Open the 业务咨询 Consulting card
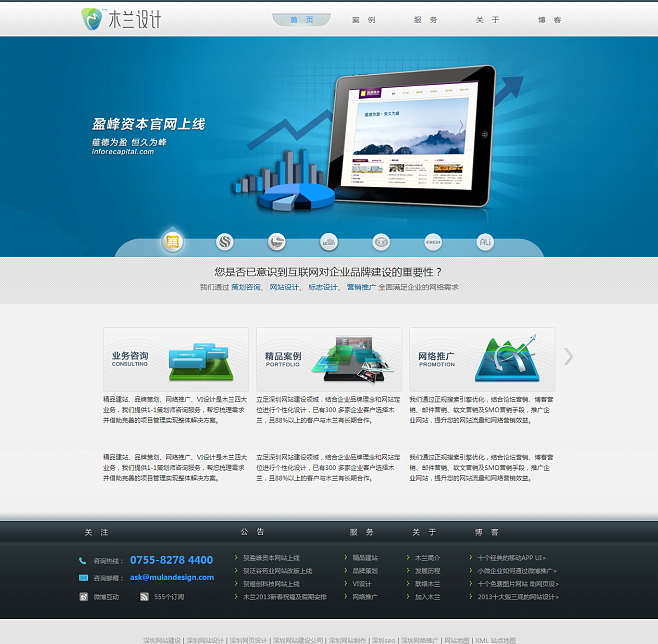The width and height of the screenshot is (658, 644). pos(176,359)
